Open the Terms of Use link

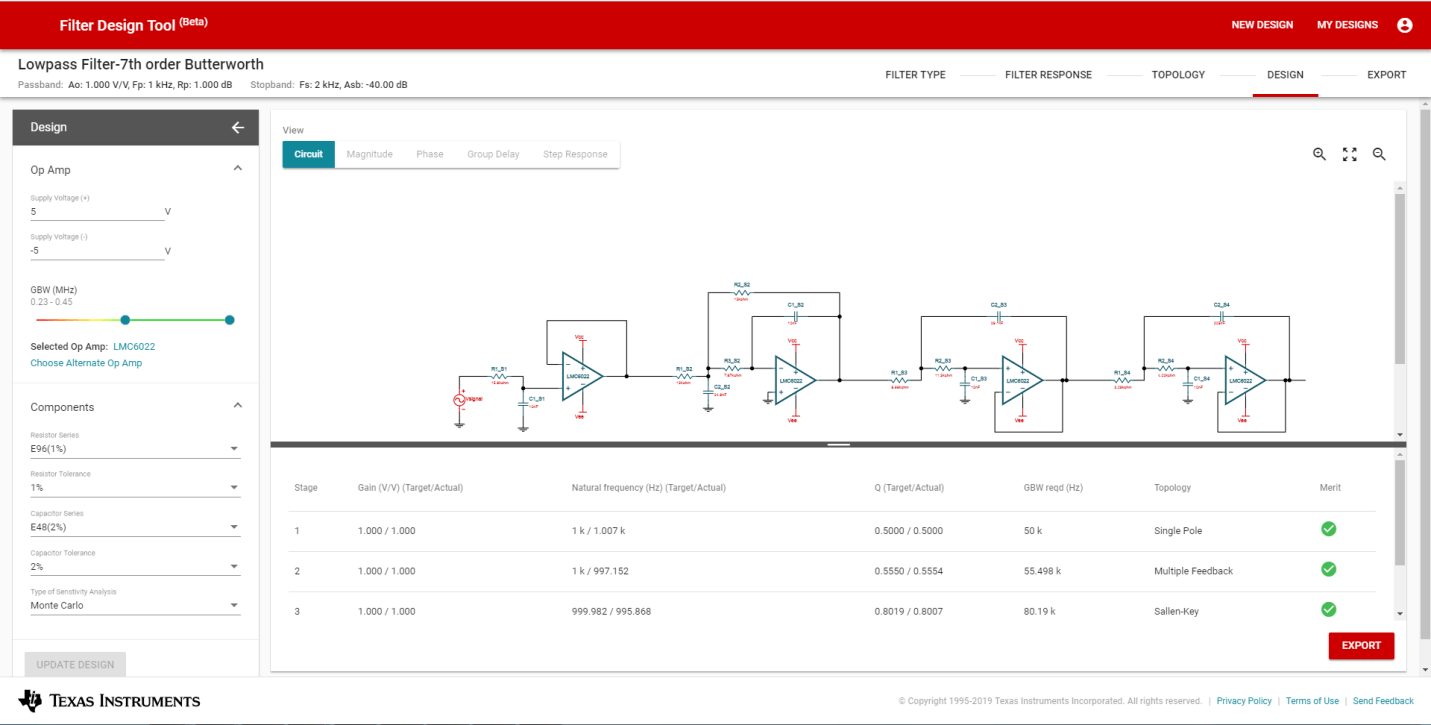point(1312,701)
